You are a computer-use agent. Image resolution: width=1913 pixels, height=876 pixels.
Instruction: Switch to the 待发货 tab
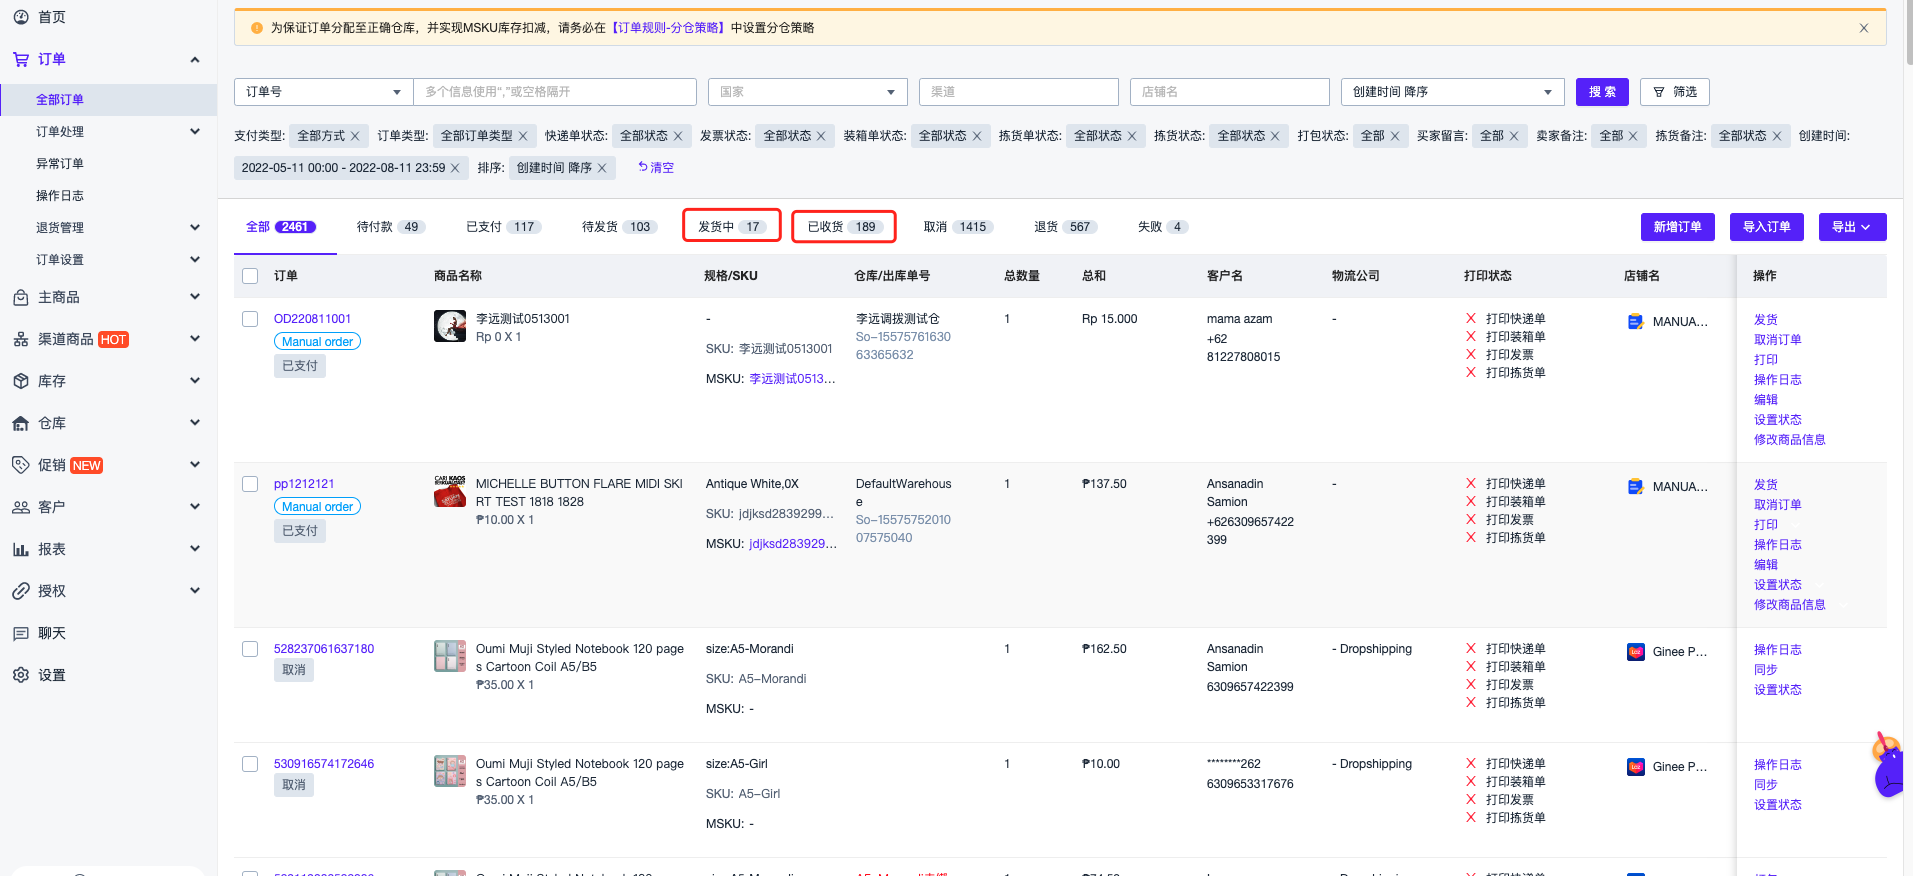(x=620, y=227)
